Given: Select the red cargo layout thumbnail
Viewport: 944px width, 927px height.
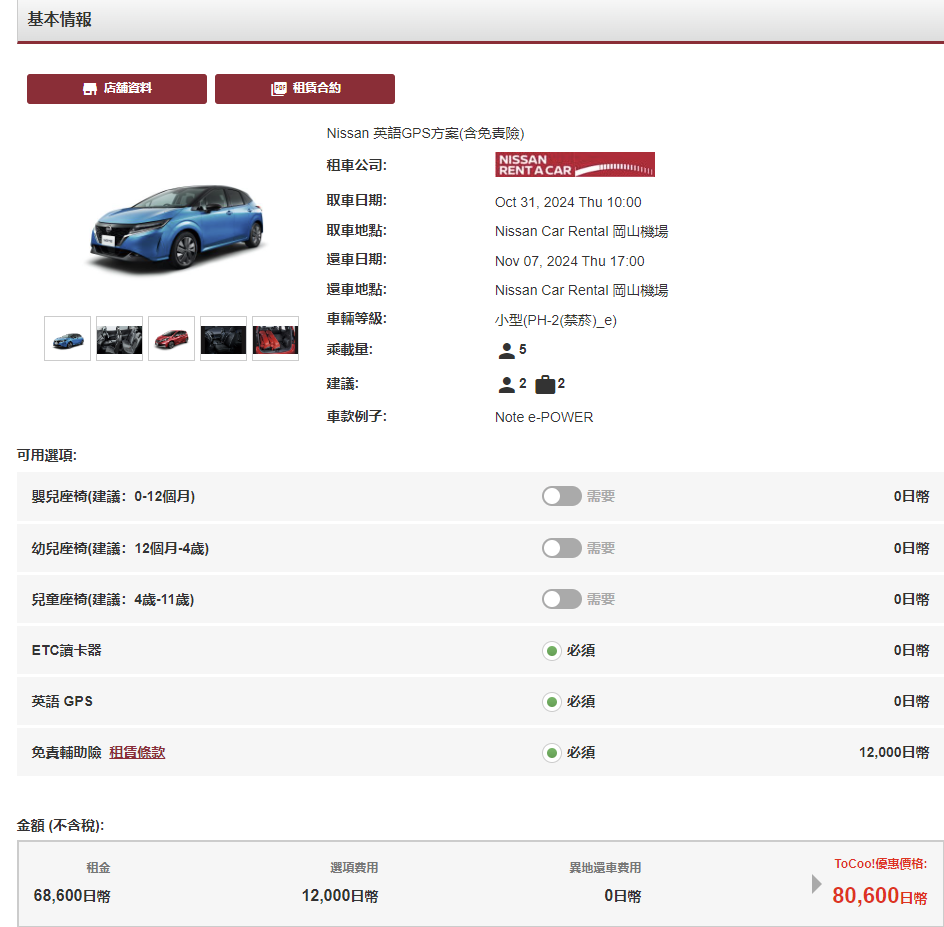Looking at the screenshot, I should tap(275, 339).
